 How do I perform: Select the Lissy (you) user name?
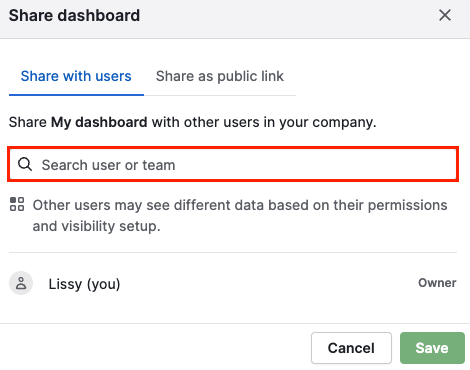pyautogui.click(x=84, y=284)
